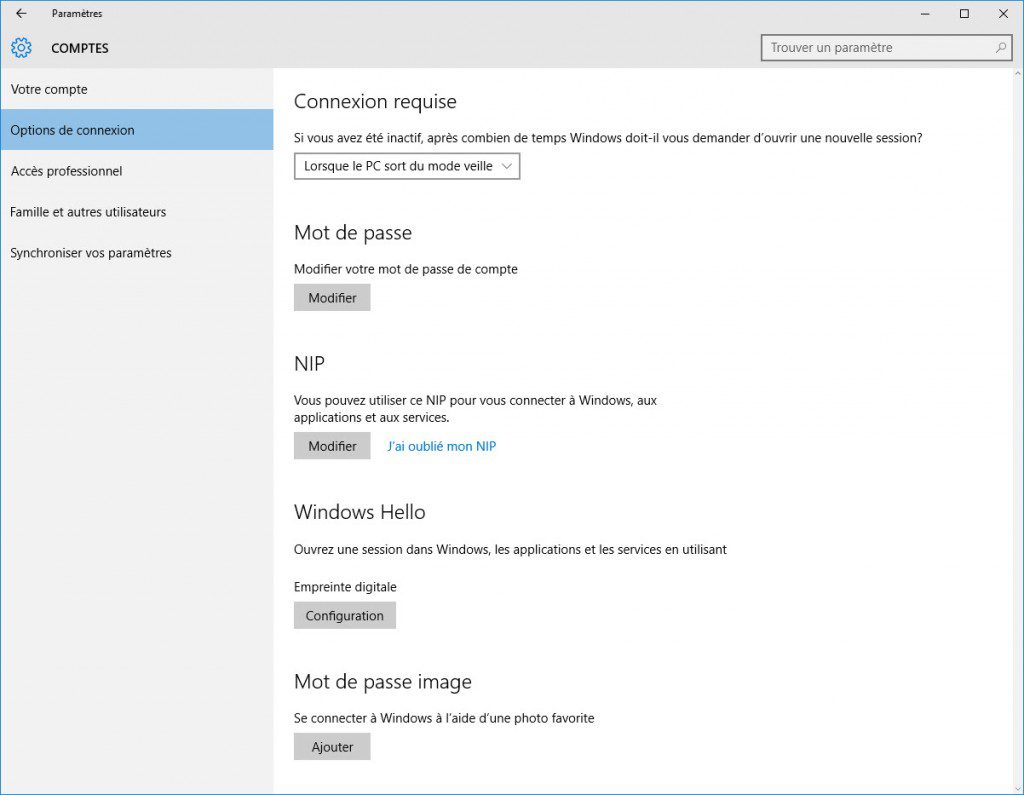Image resolution: width=1024 pixels, height=795 pixels.
Task: Click the Paramètres title bar label
Action: pyautogui.click(x=78, y=13)
